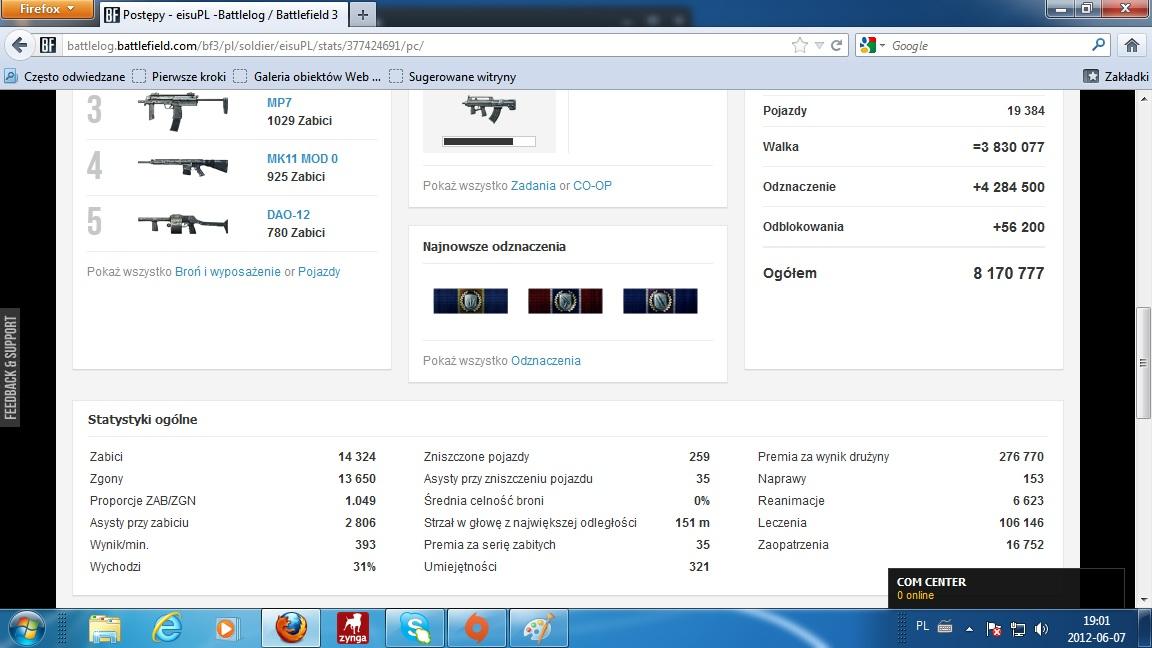Open the Odznaczenia awards link
The image size is (1152, 648).
pos(546,361)
